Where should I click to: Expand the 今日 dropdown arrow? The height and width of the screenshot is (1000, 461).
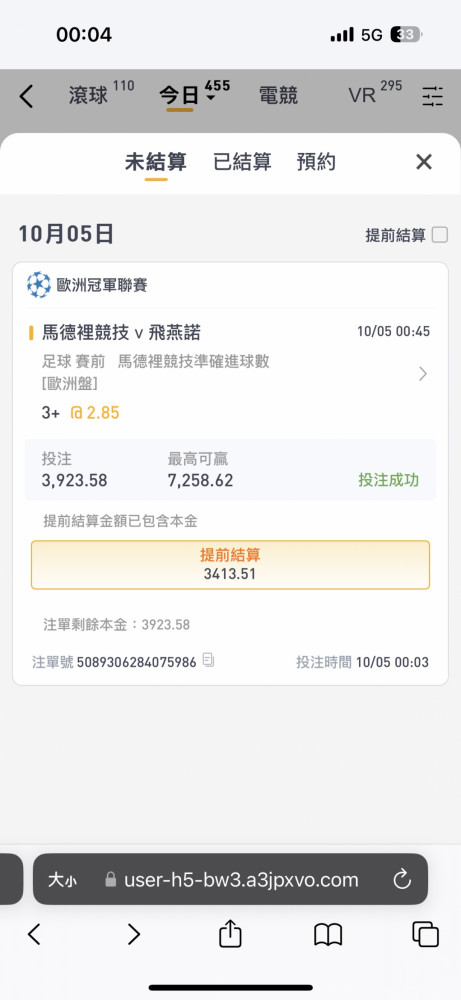[210, 98]
